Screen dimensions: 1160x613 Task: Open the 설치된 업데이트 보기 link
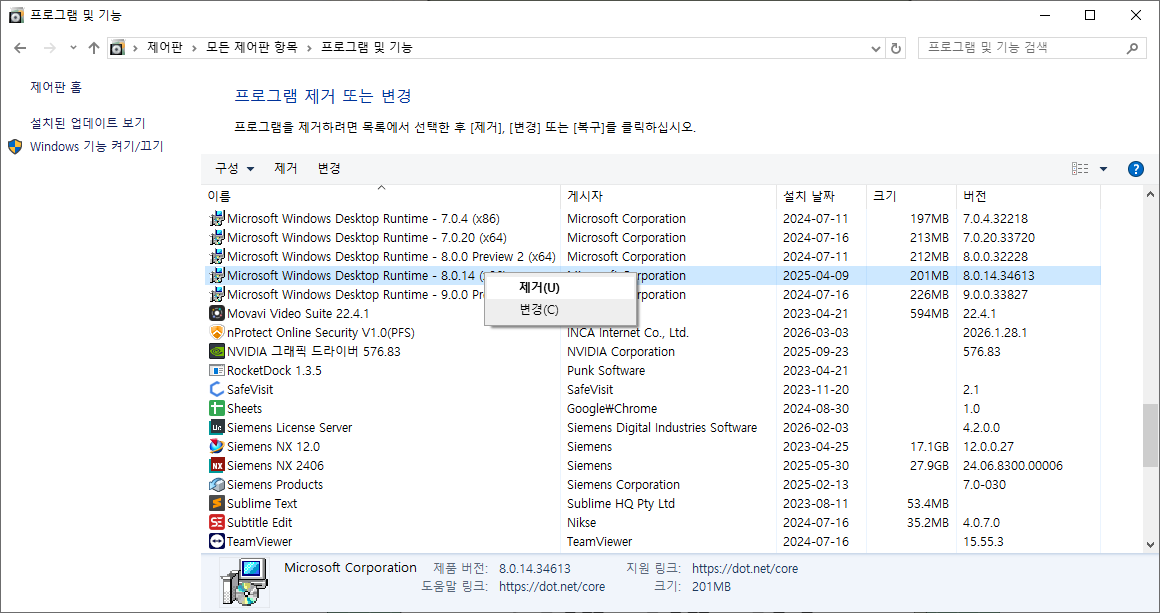[88, 123]
